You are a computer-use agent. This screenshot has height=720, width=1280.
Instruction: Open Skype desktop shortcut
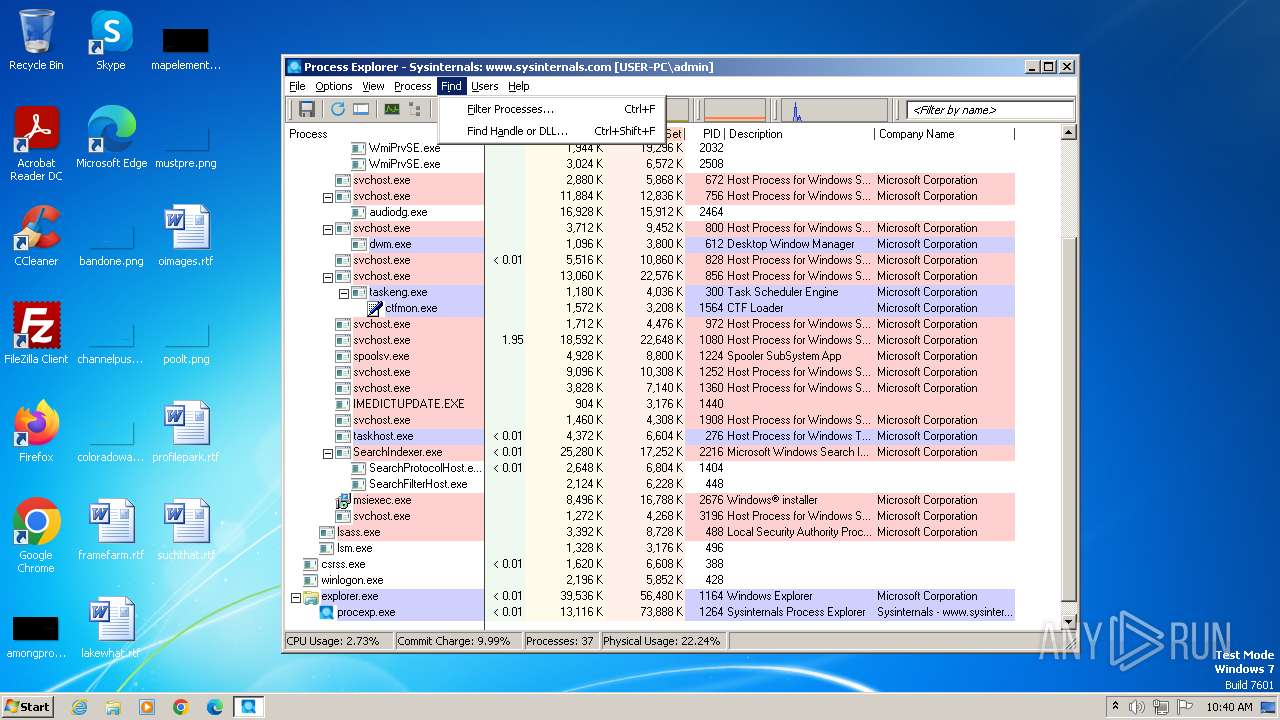click(110, 40)
